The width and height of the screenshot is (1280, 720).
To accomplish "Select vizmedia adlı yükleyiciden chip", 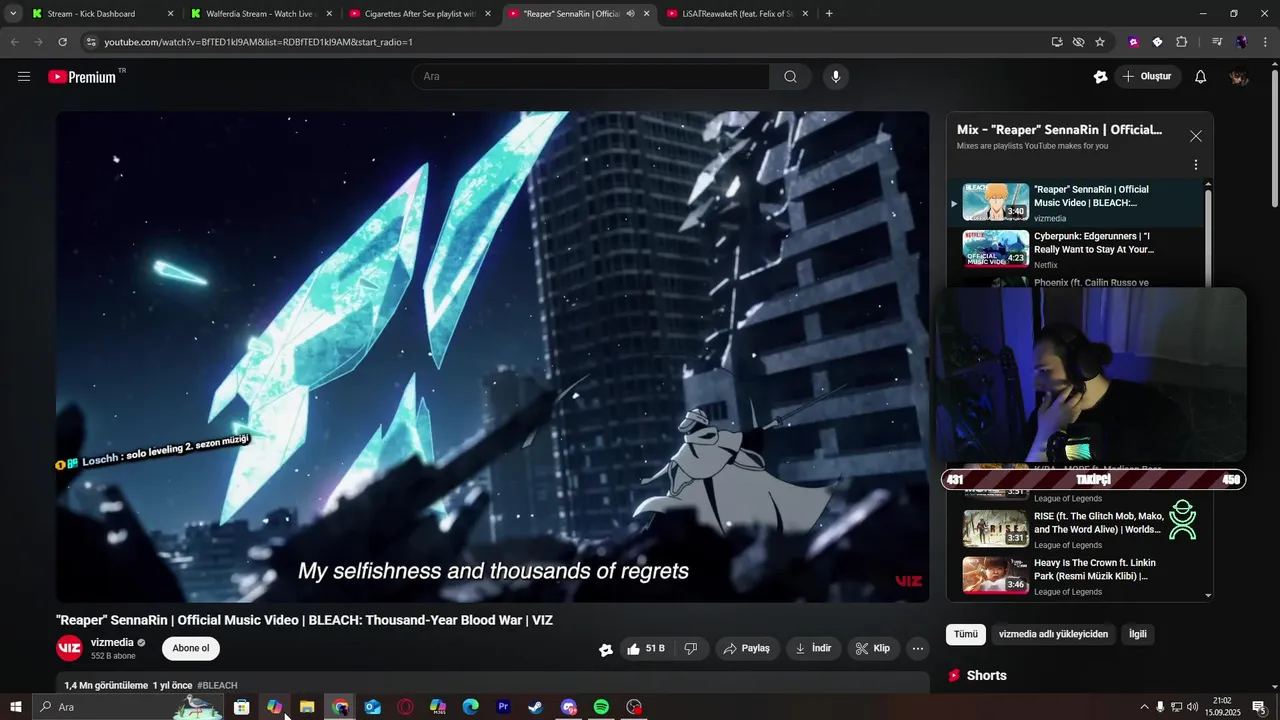I will point(1053,634).
